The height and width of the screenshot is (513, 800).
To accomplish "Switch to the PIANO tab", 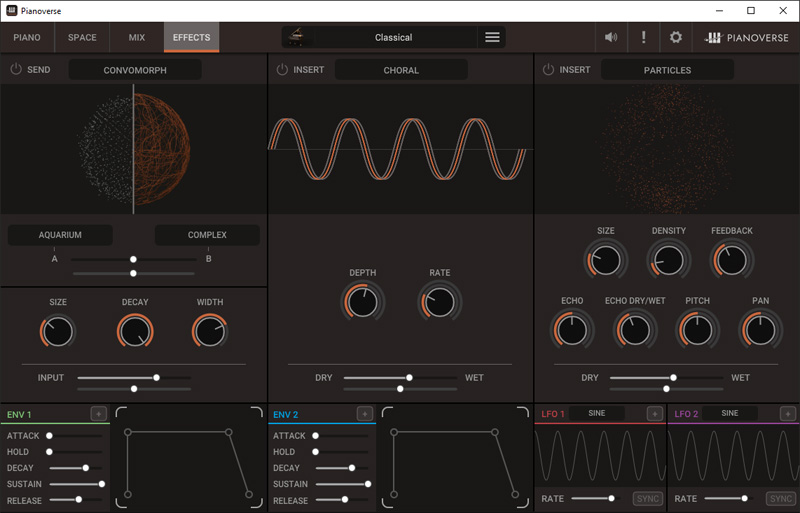I will [27, 38].
